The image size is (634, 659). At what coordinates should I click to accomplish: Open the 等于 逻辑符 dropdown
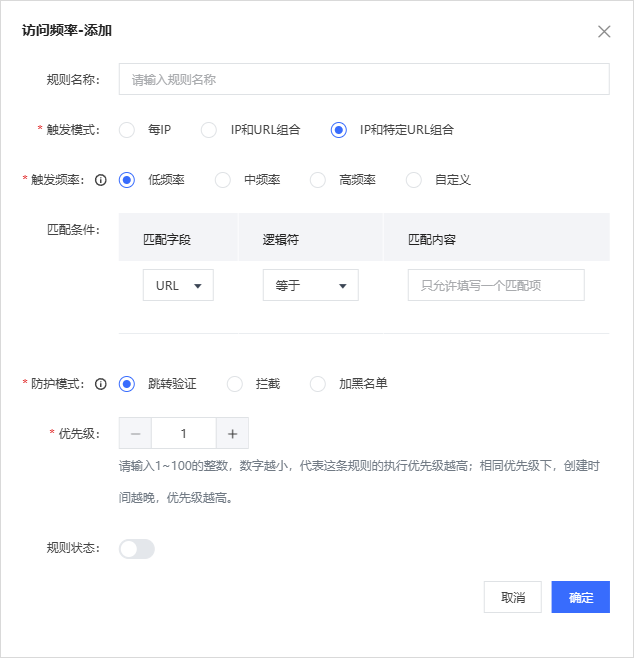(310, 285)
